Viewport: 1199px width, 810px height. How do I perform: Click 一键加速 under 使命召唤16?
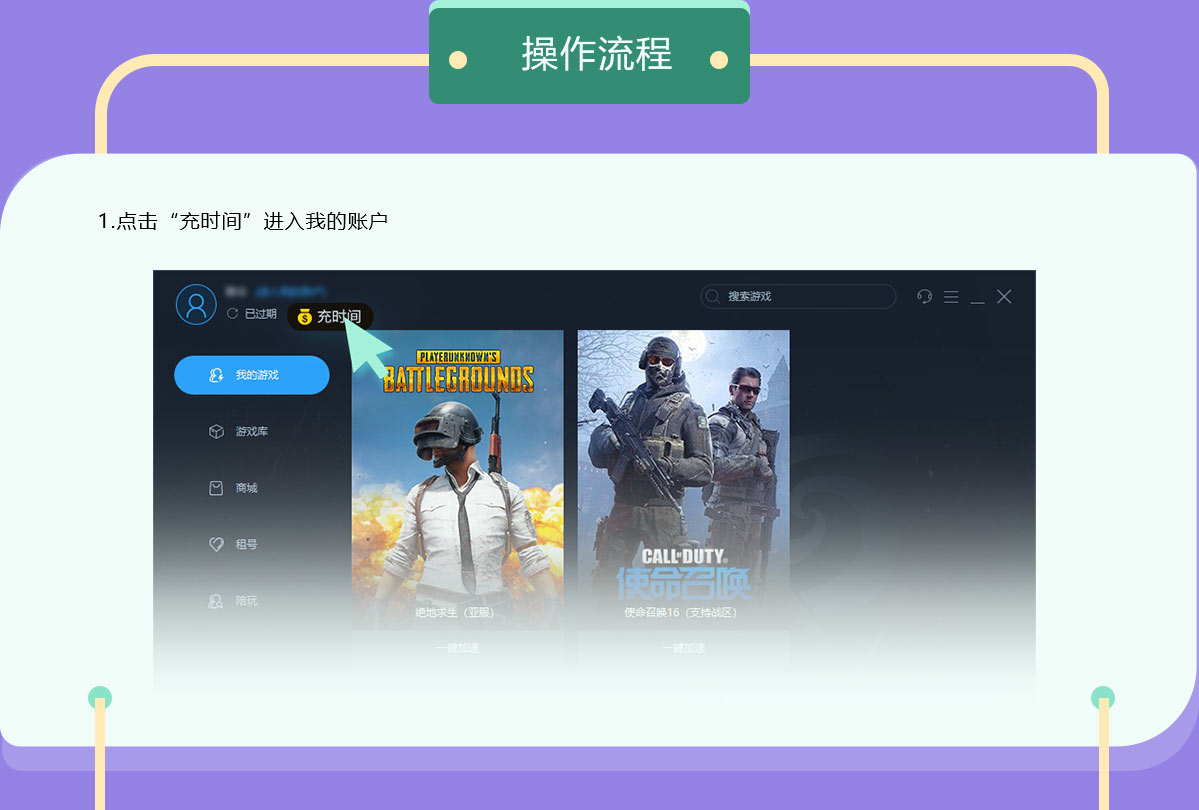[x=684, y=648]
